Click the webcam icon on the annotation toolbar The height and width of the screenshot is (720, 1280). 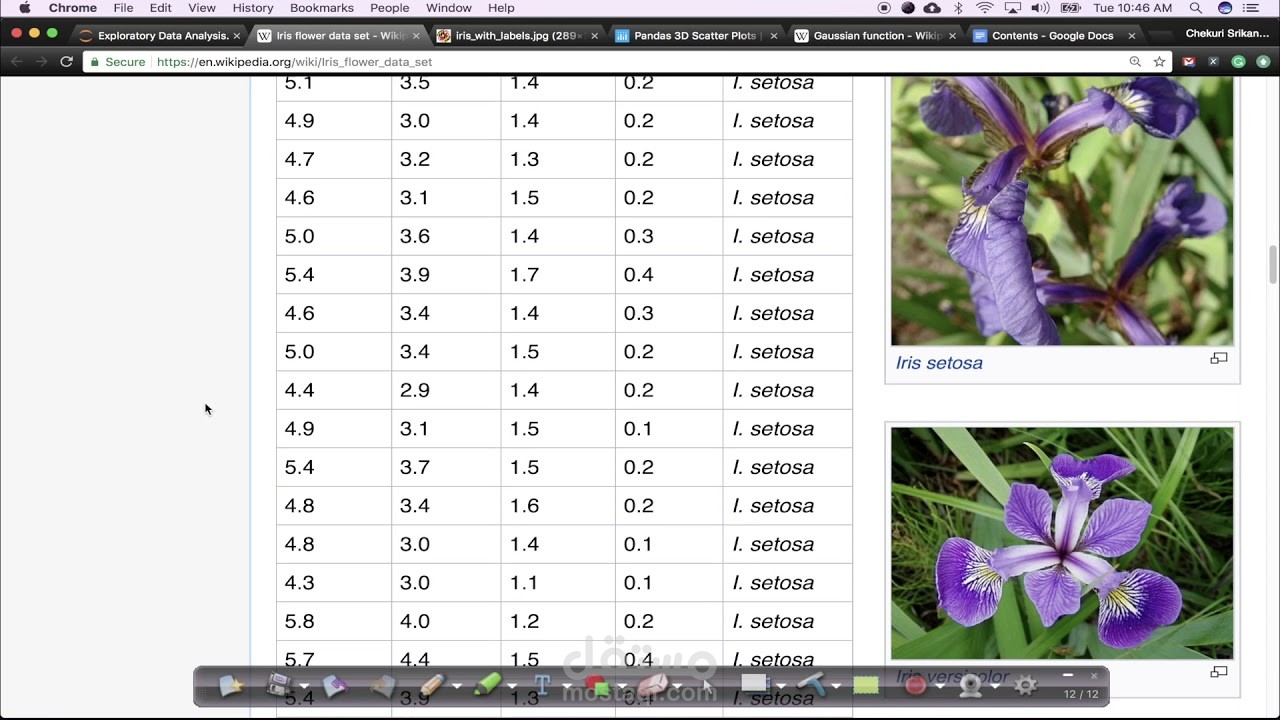point(970,686)
